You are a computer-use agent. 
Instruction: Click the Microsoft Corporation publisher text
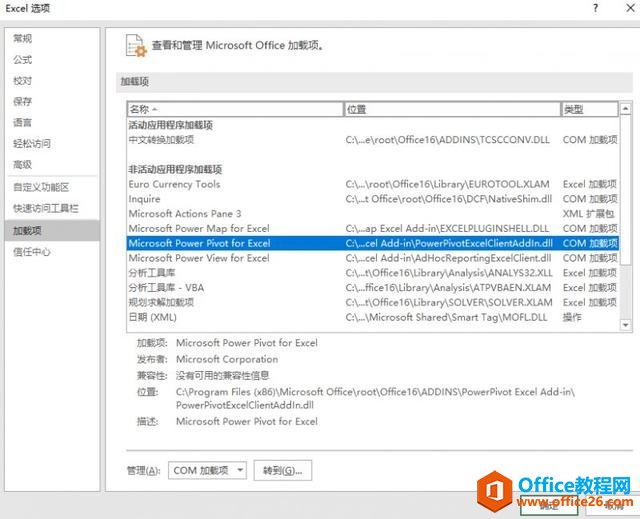pyautogui.click(x=227, y=359)
